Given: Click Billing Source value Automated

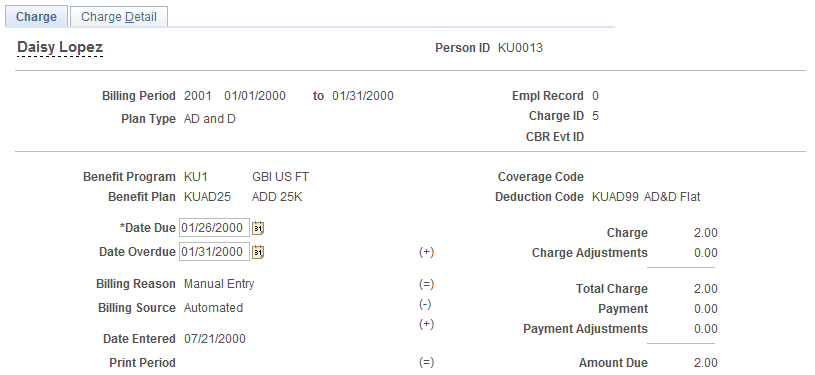Looking at the screenshot, I should (x=213, y=308).
